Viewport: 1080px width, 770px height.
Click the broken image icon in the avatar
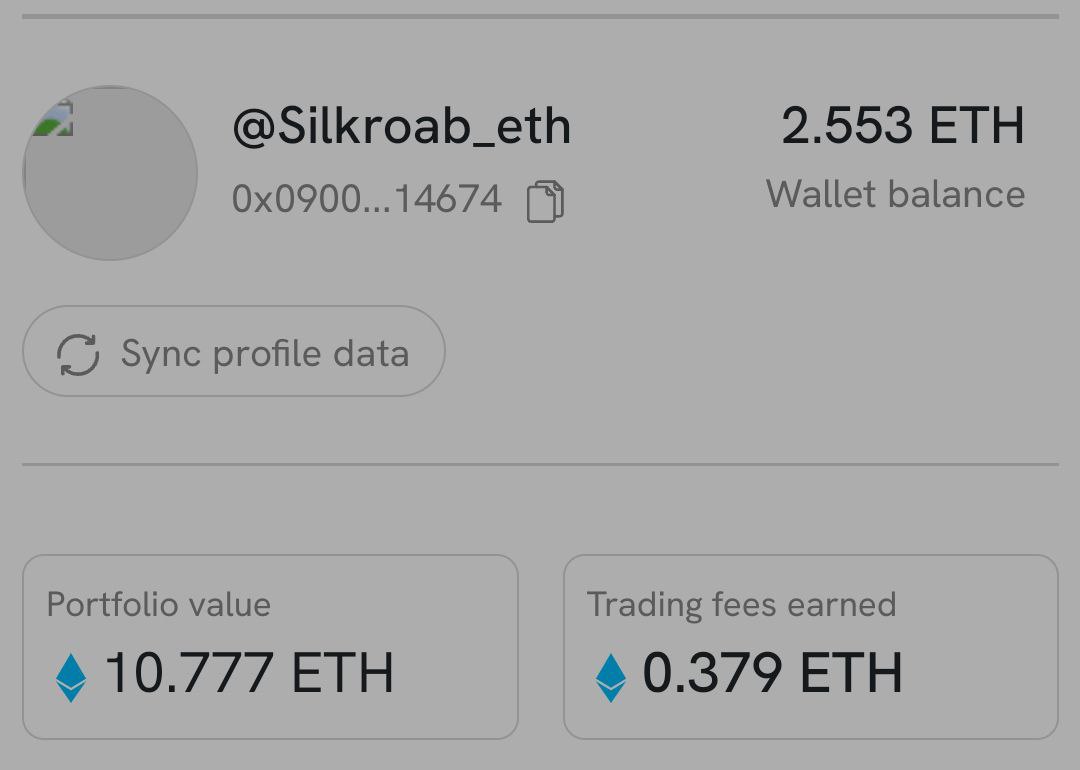pos(54,118)
